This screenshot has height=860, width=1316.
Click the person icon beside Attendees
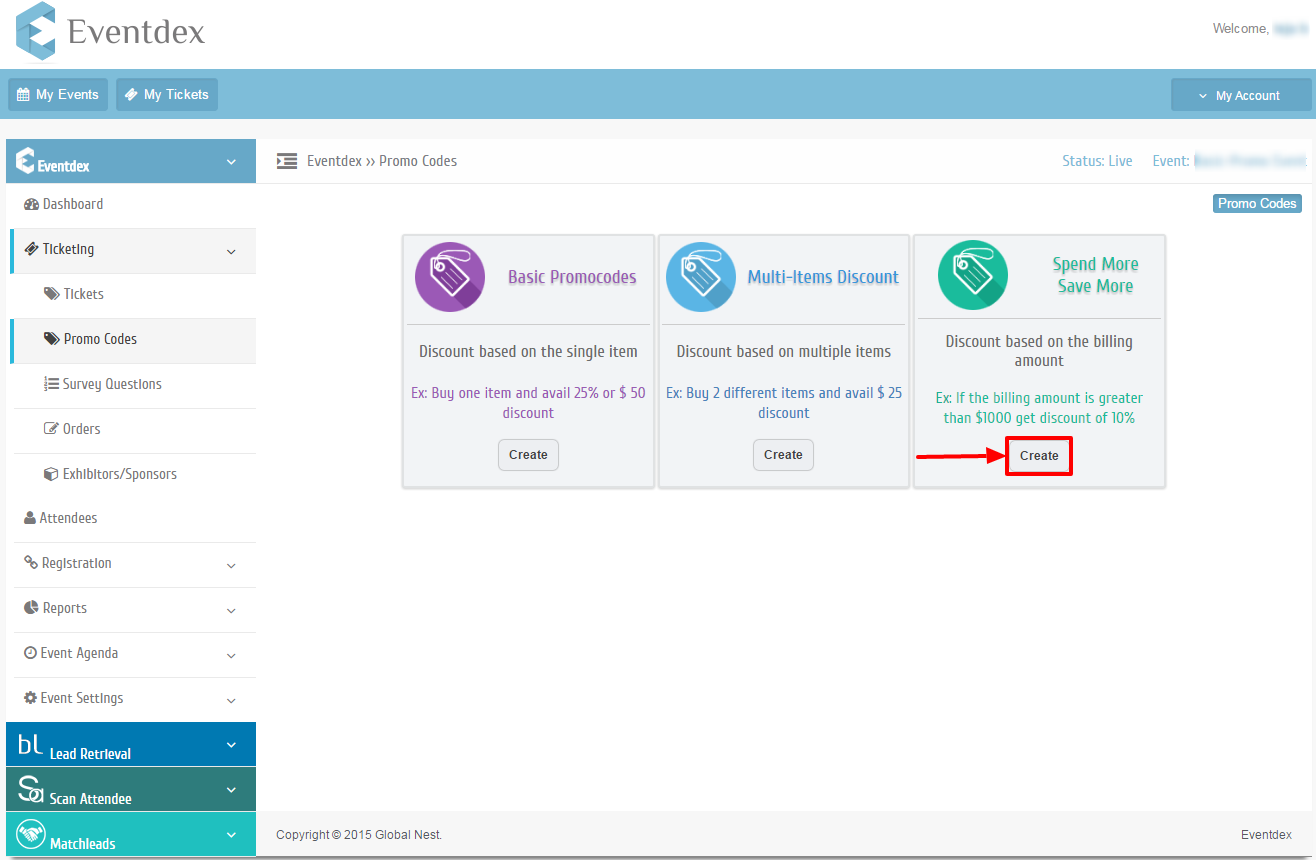click(x=30, y=518)
